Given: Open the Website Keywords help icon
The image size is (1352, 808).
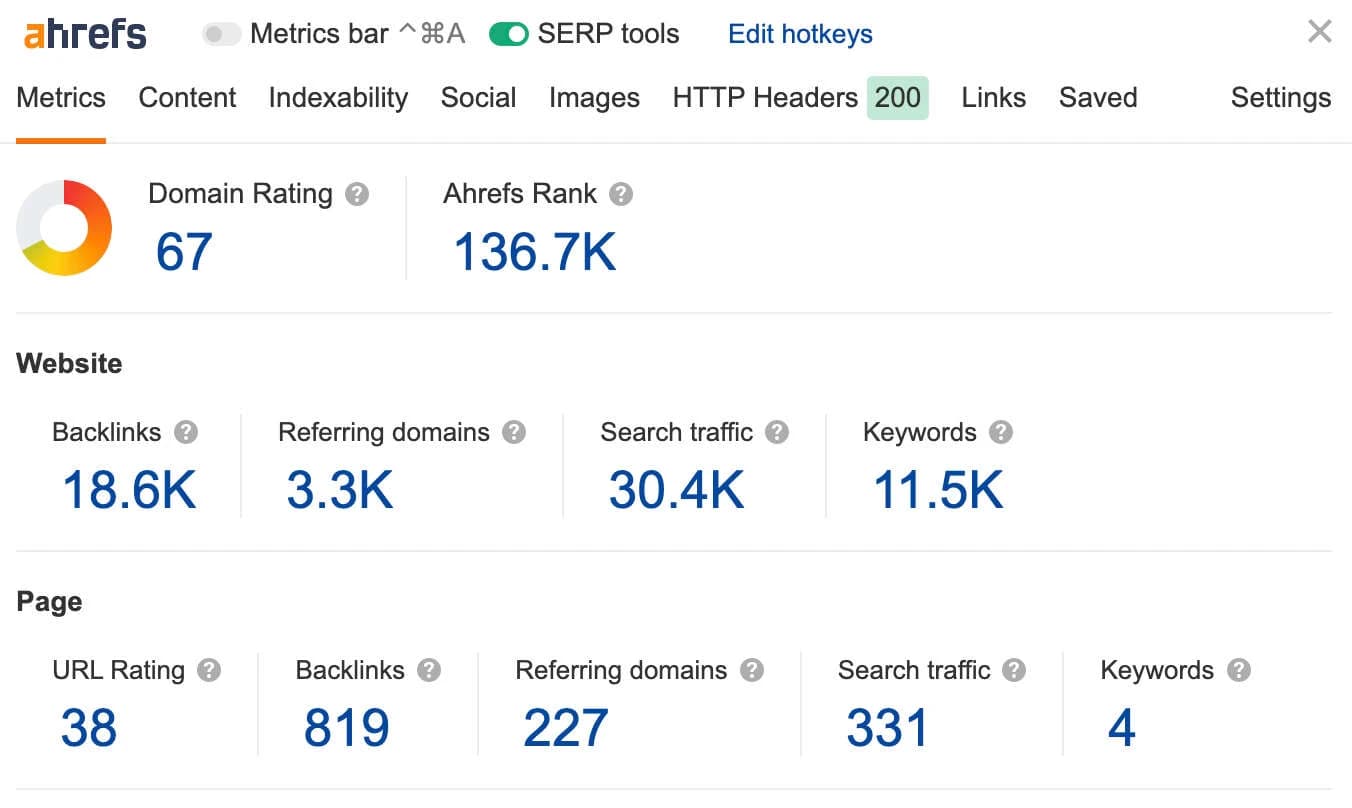Looking at the screenshot, I should pos(1002,433).
